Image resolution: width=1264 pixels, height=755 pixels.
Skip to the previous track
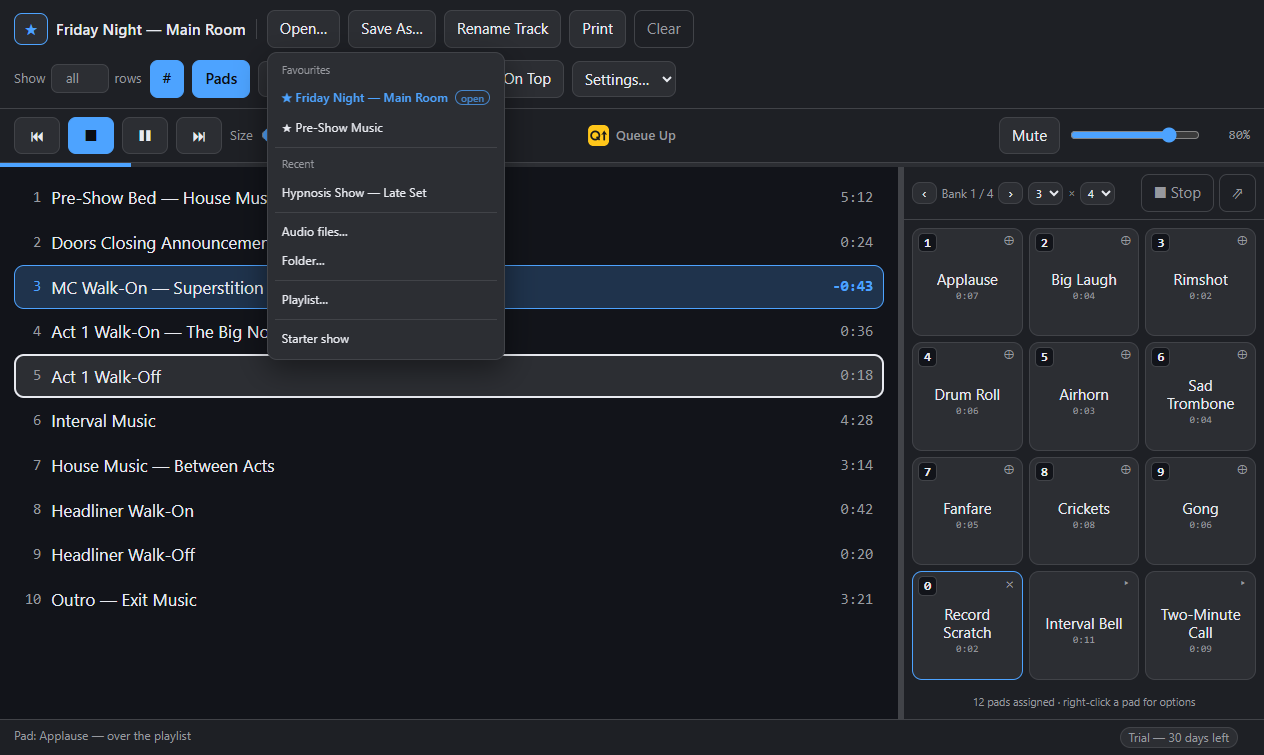pyautogui.click(x=37, y=135)
